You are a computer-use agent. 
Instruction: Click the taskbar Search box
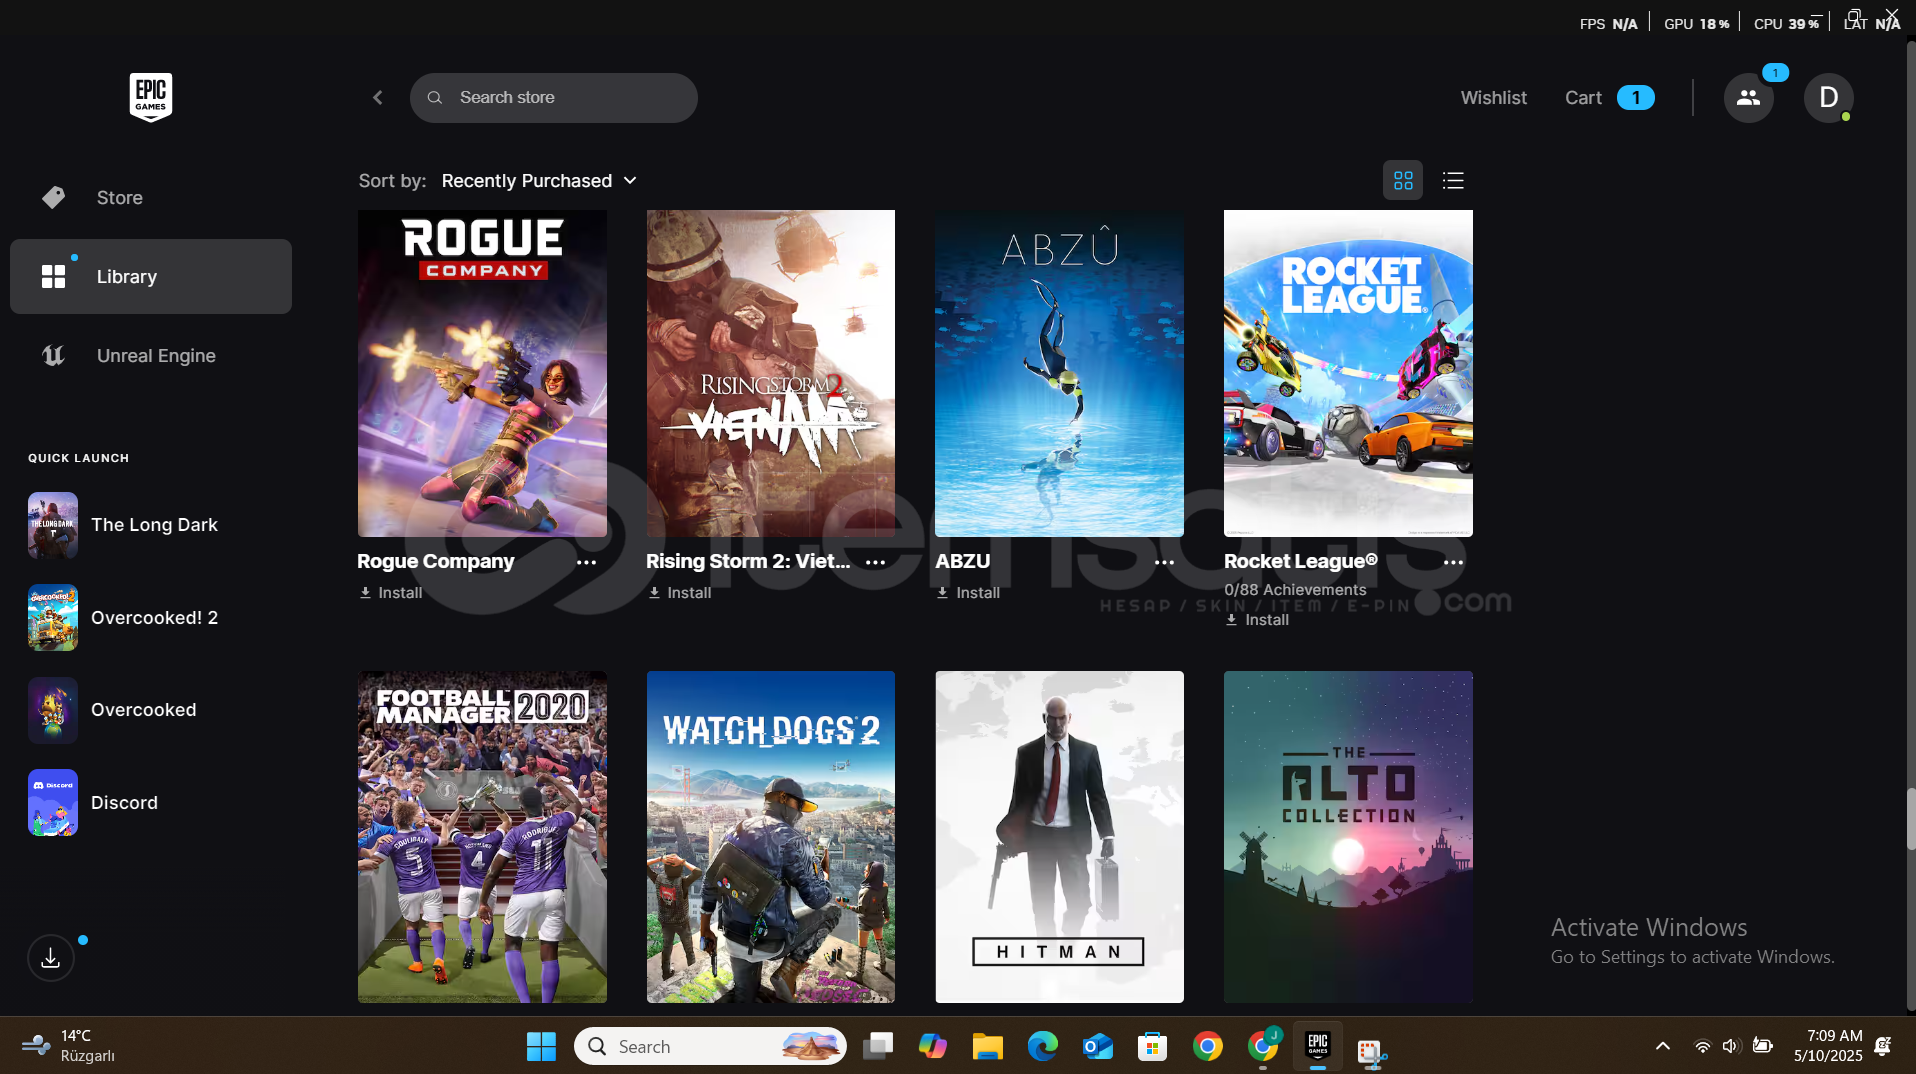(x=710, y=1047)
